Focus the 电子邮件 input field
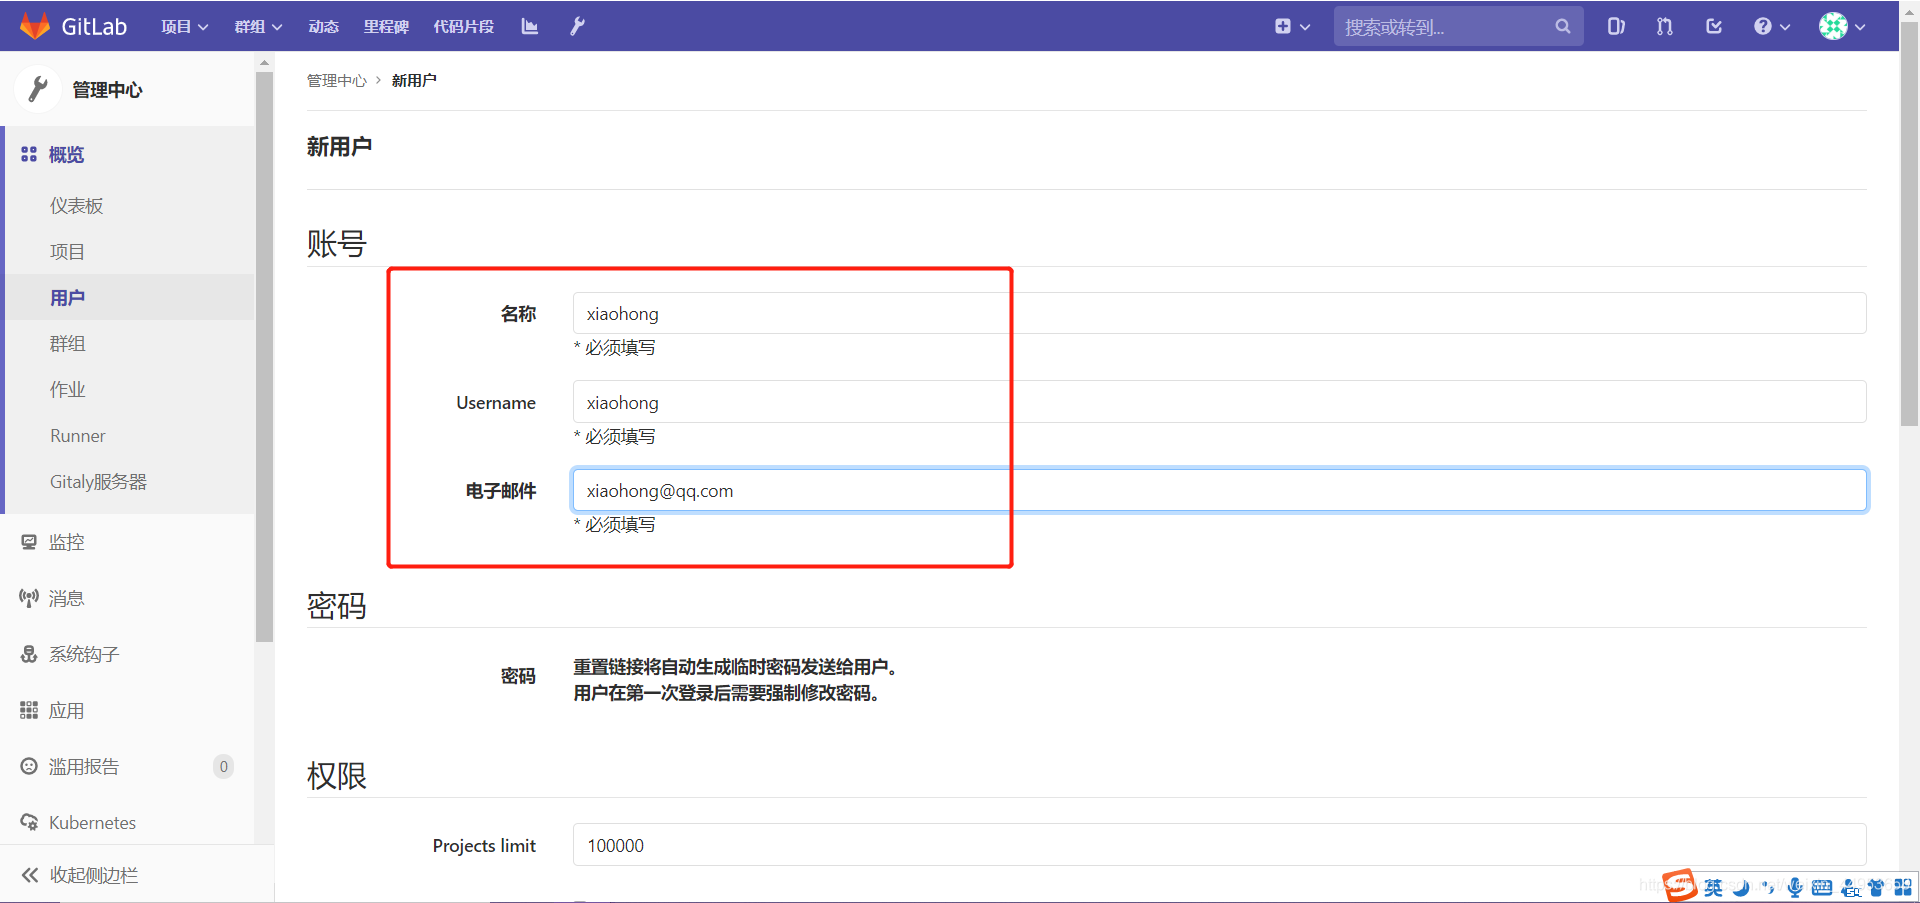This screenshot has width=1920, height=903. (x=1219, y=490)
